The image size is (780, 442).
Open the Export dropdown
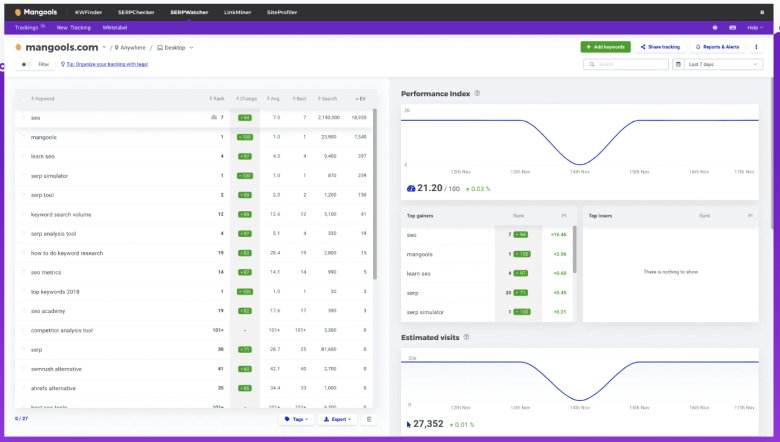tap(337, 419)
